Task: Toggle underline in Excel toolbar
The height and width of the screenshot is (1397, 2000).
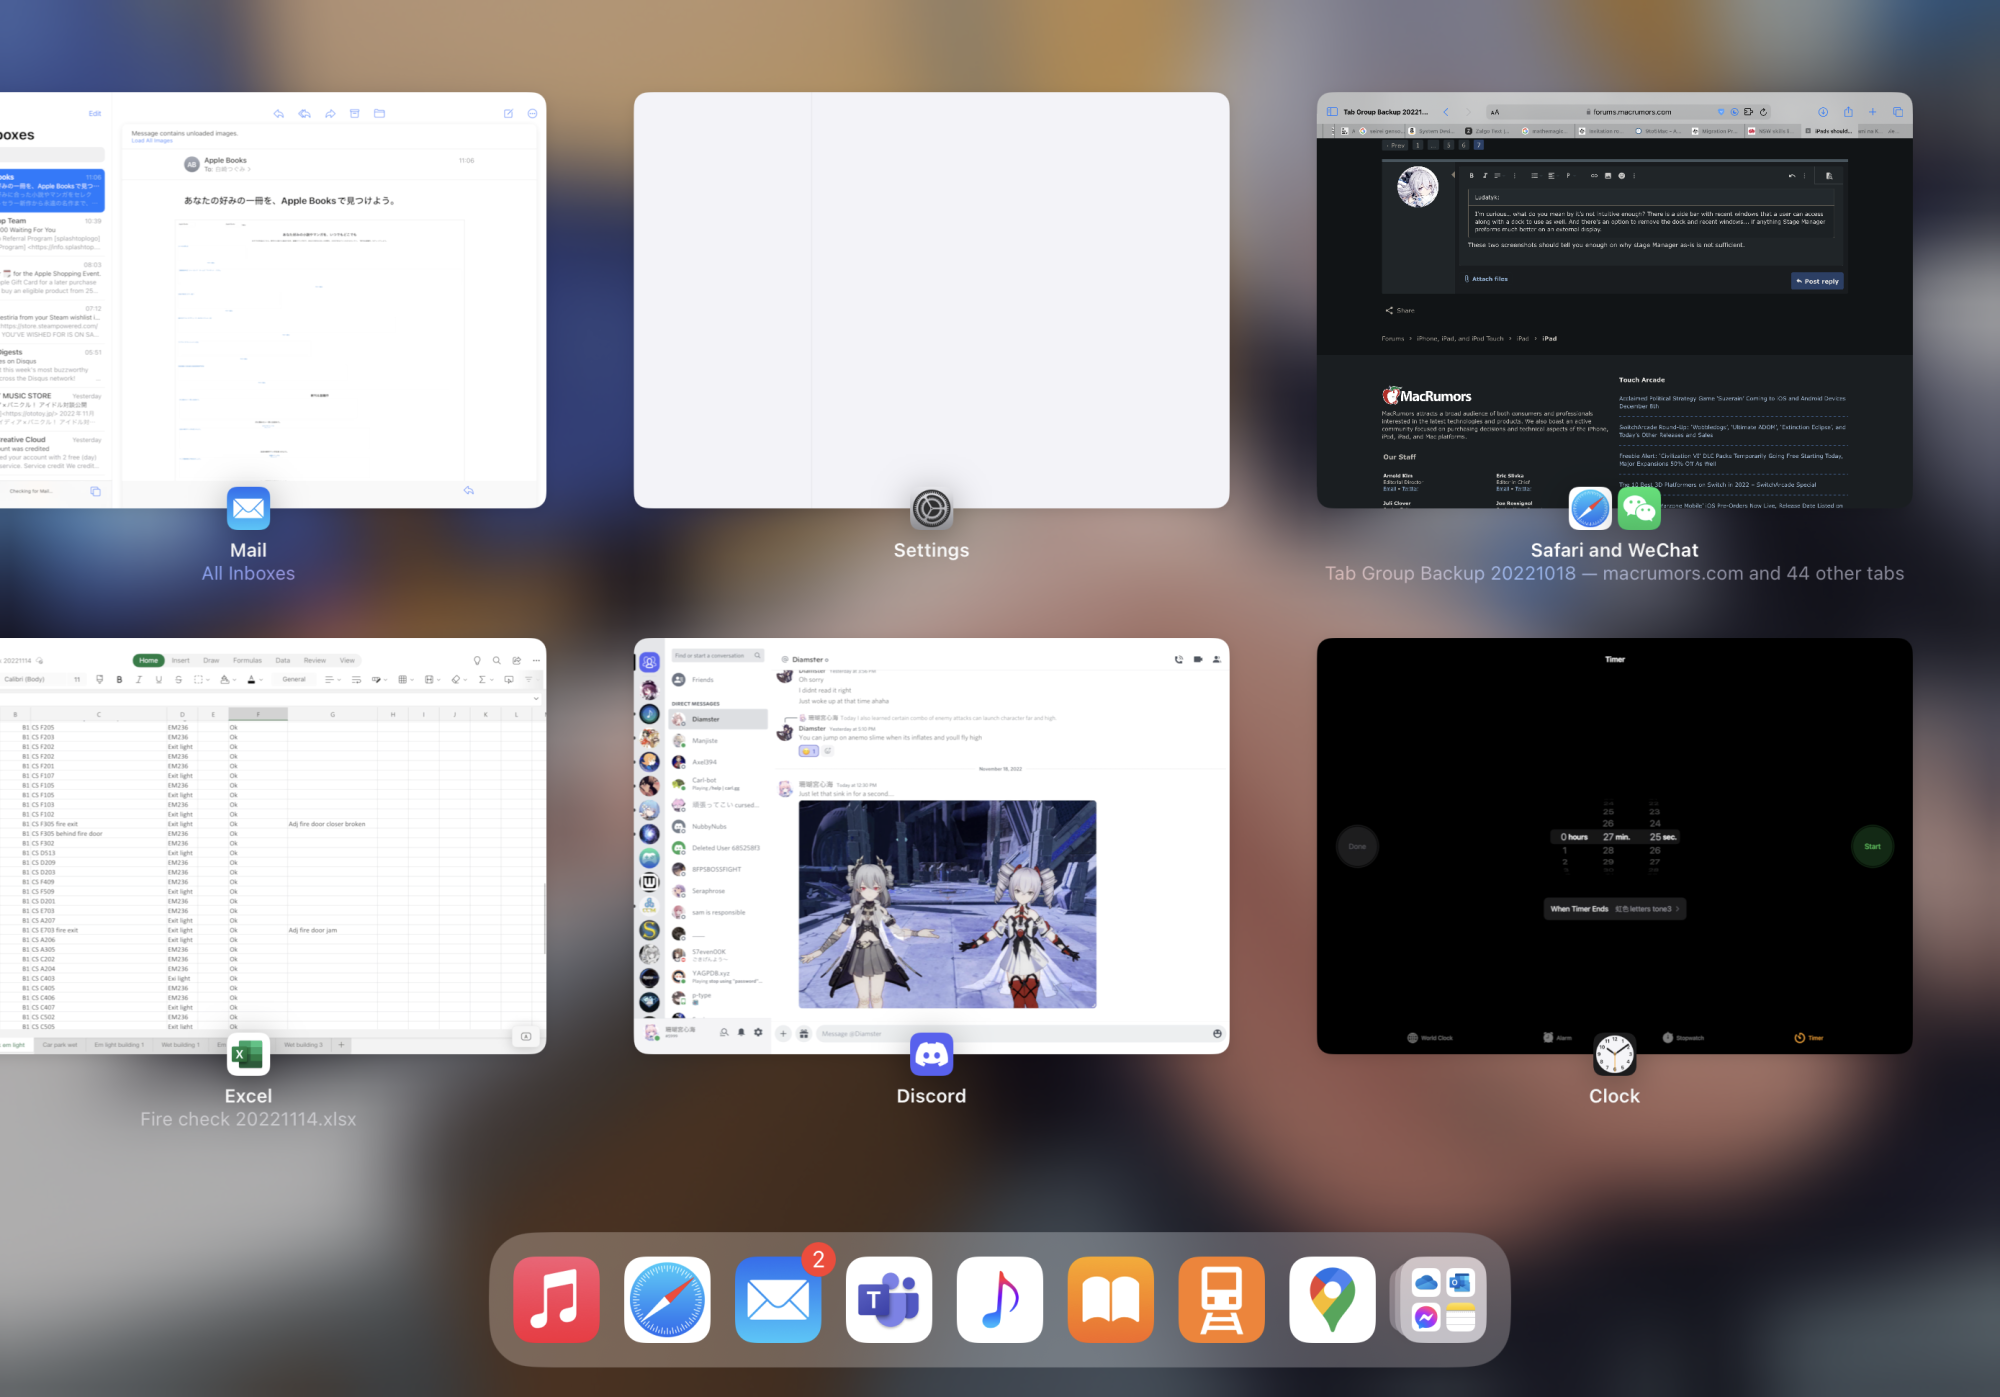Action: [158, 679]
